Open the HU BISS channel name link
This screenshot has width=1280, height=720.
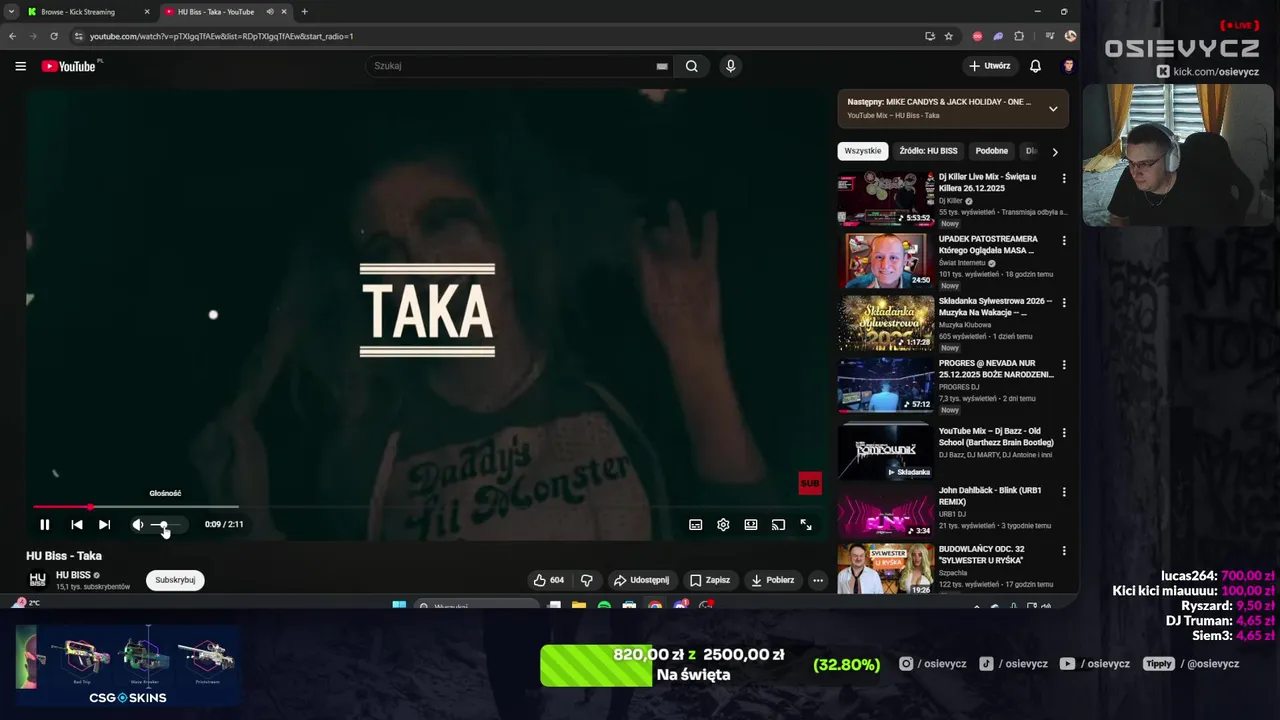click(73, 575)
